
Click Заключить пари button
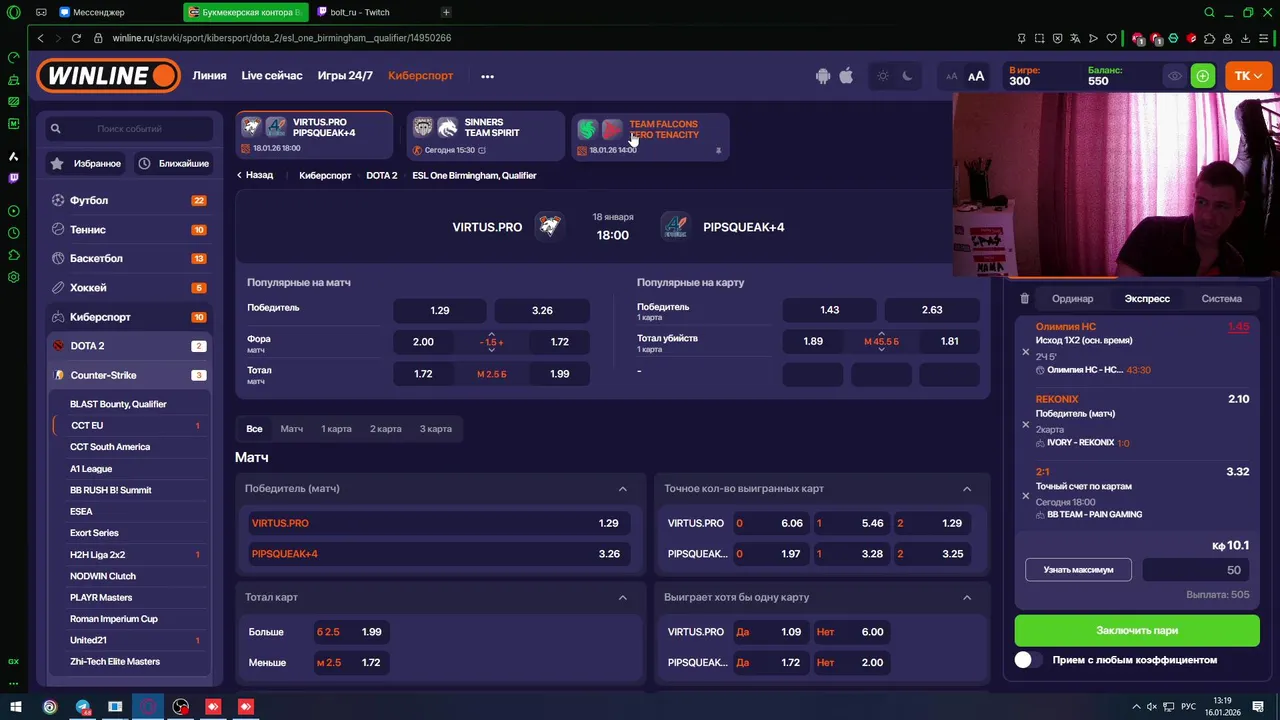1137,631
